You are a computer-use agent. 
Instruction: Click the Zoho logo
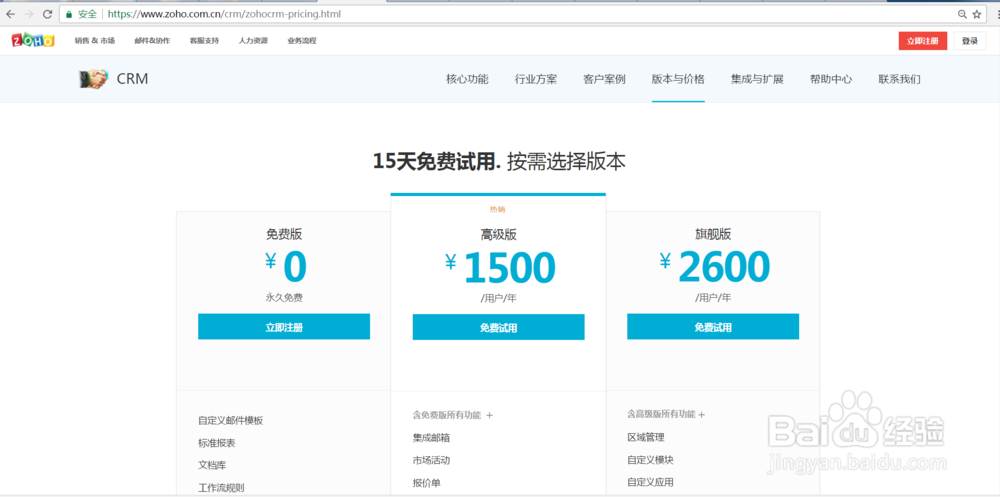[x=33, y=40]
